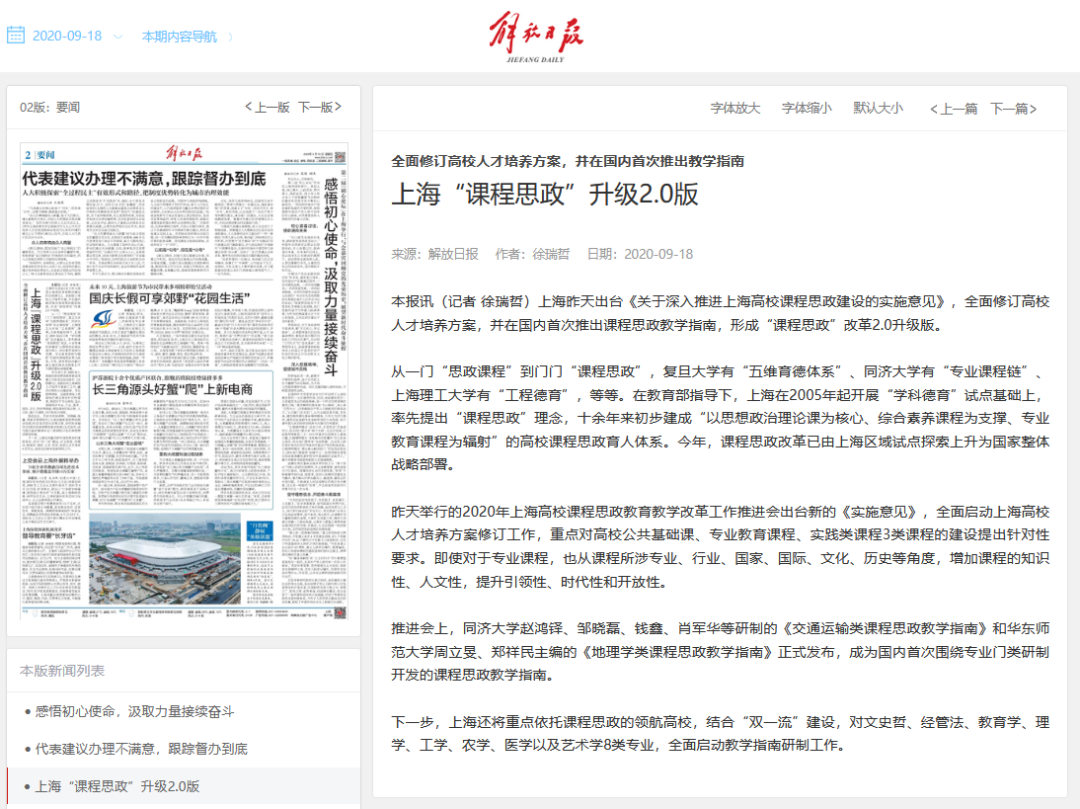Screen dimensions: 1080x809
Task: Click article date 日期：2020-09-18
Action: [640, 254]
